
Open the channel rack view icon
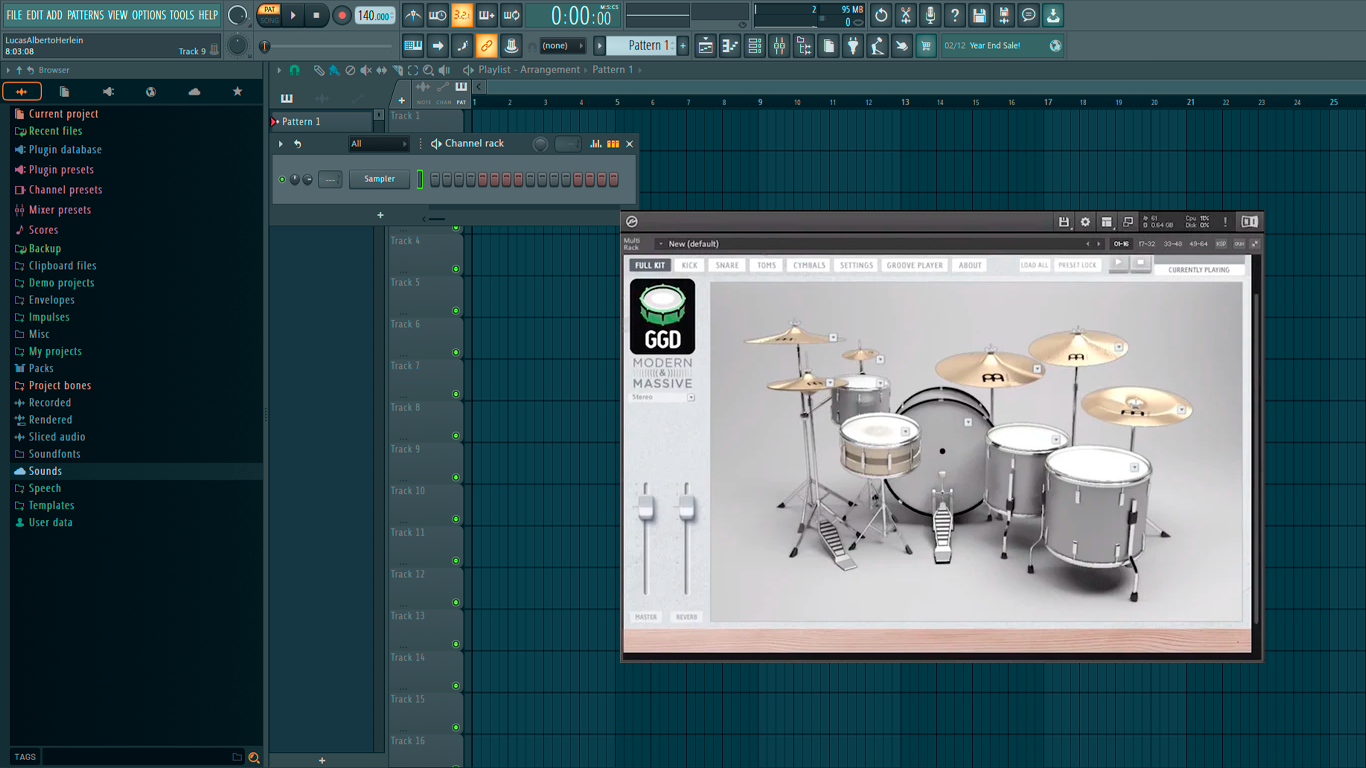pos(755,46)
